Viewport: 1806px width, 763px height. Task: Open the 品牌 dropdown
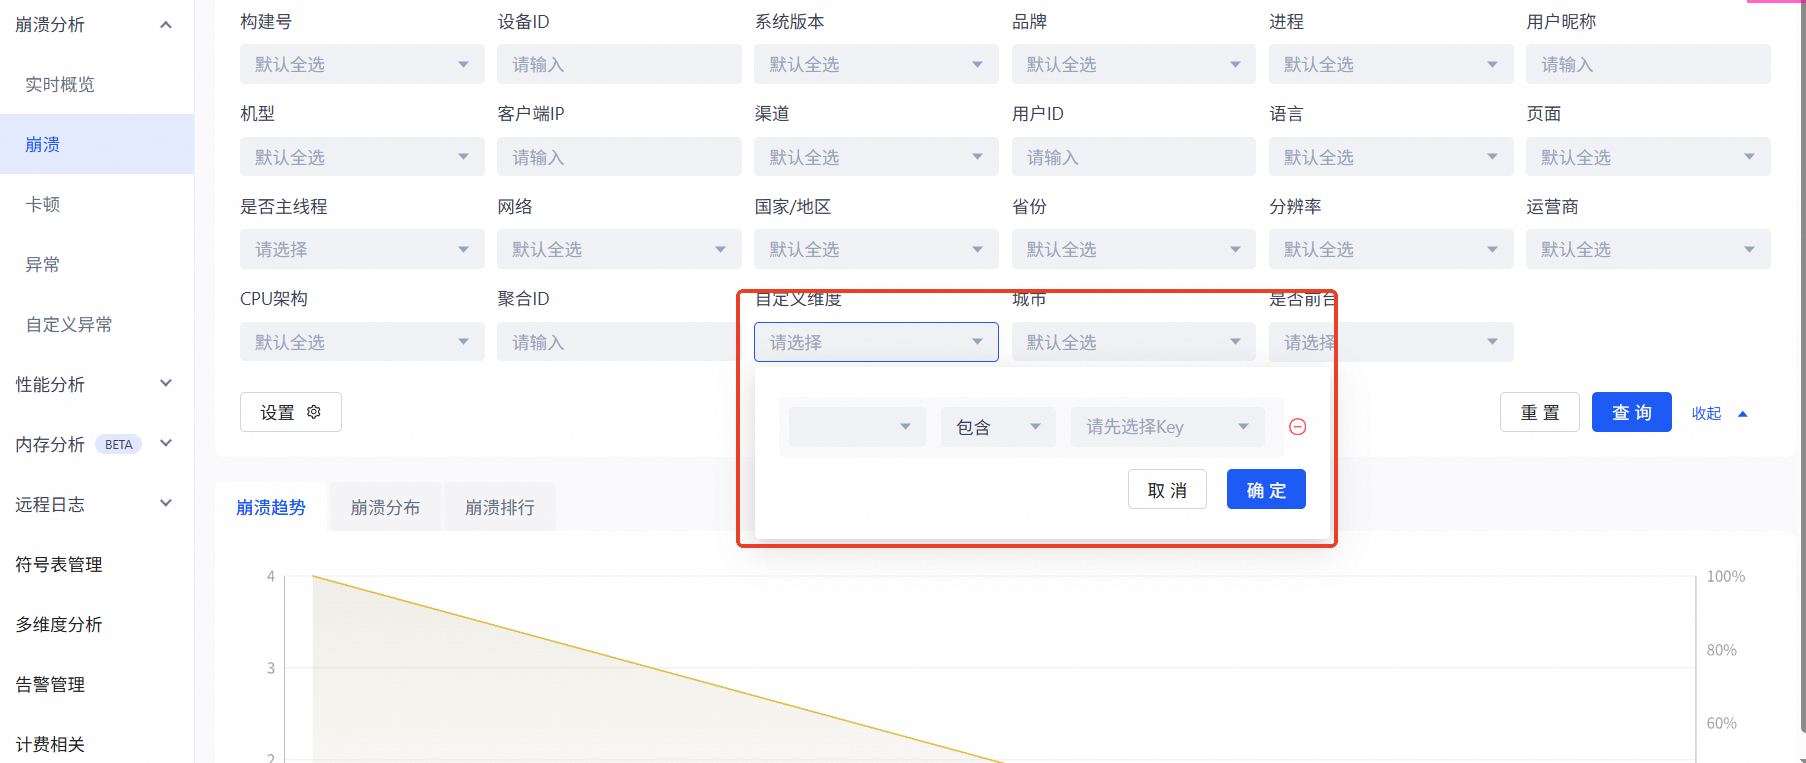click(x=1134, y=64)
